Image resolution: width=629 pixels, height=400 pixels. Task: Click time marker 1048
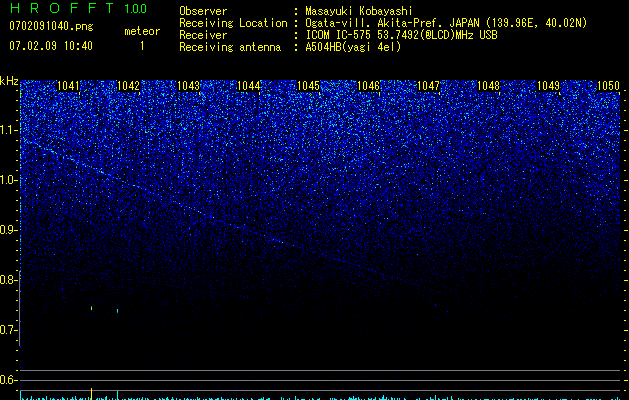coord(489,86)
